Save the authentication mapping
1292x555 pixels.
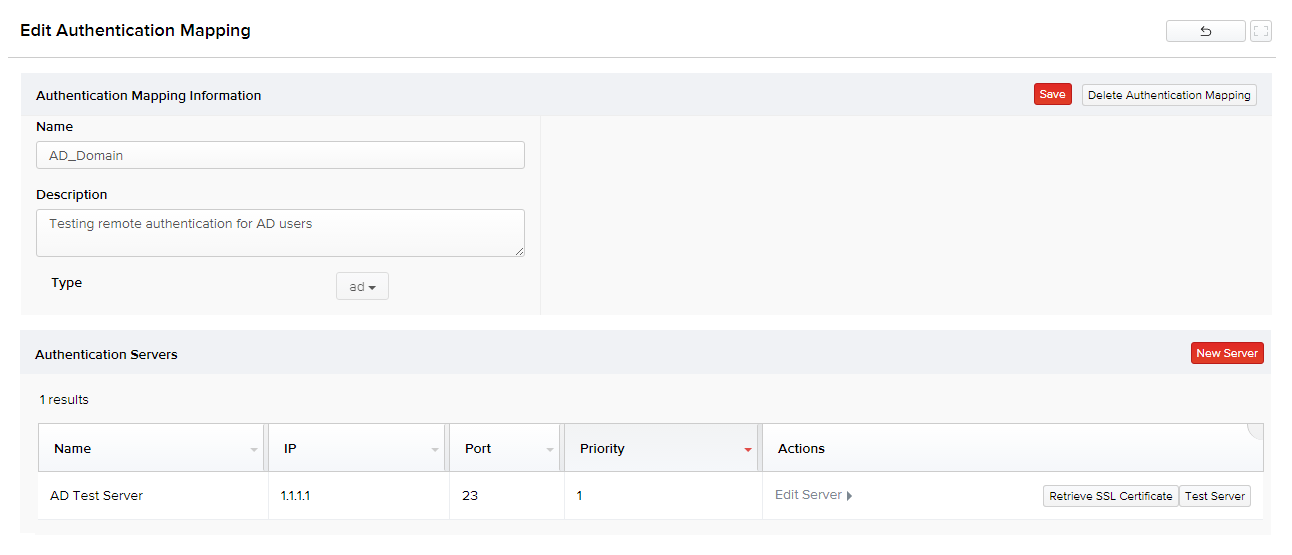click(x=1052, y=95)
